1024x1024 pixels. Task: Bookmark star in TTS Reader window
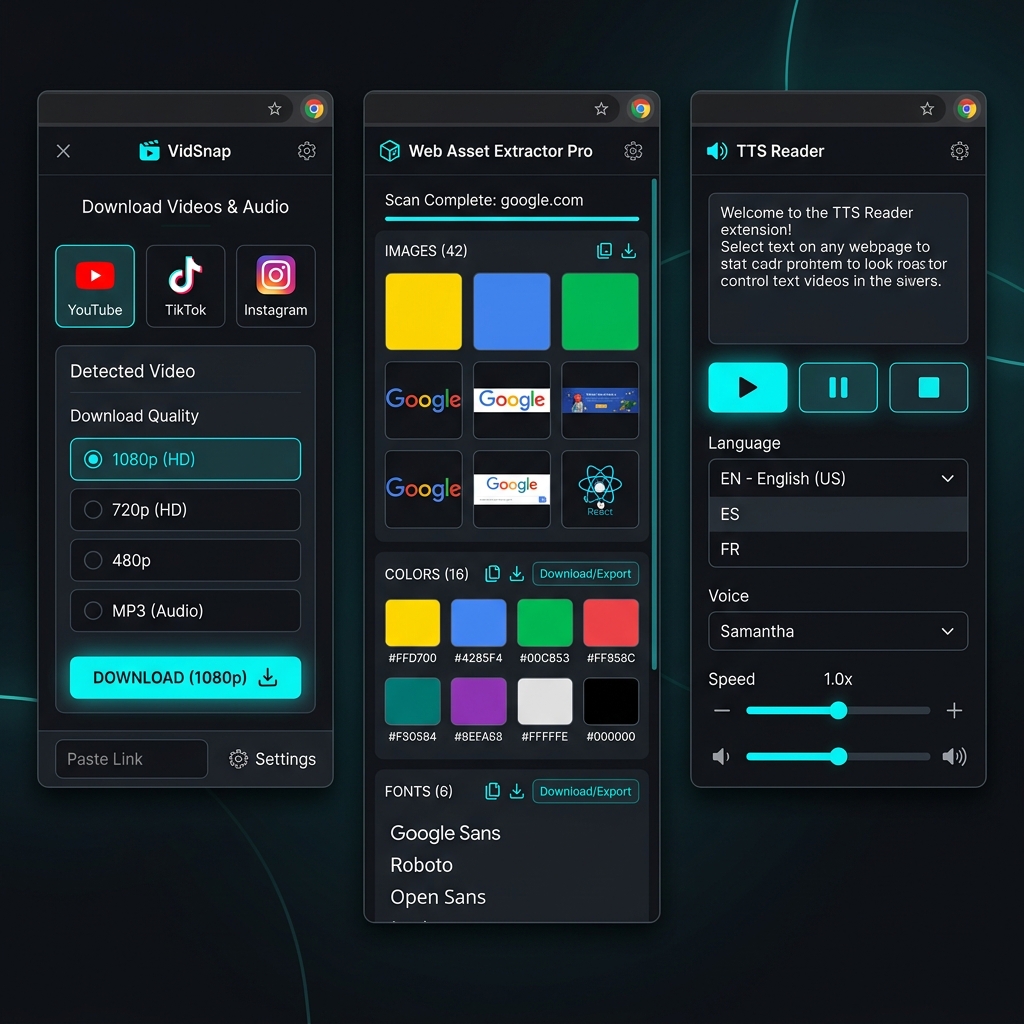927,109
